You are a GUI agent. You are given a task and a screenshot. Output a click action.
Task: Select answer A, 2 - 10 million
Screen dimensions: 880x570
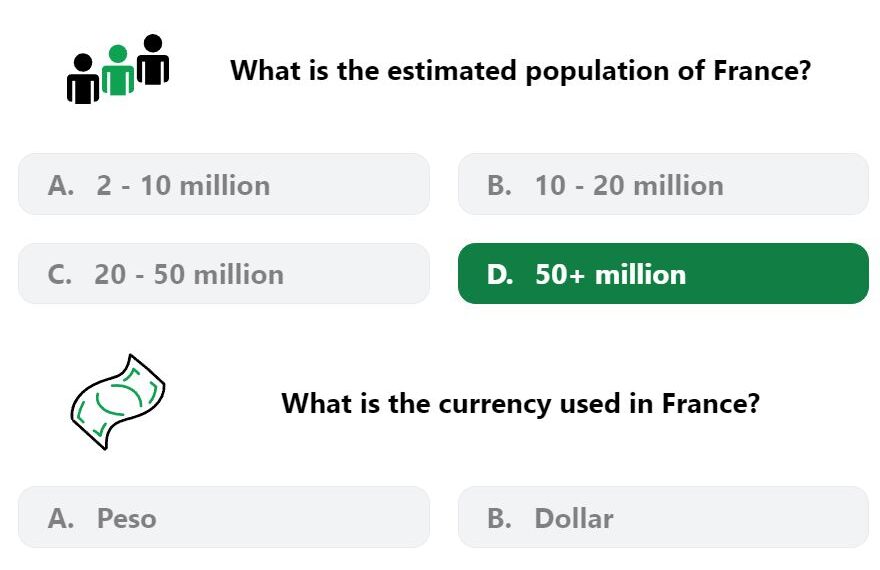[x=224, y=184]
